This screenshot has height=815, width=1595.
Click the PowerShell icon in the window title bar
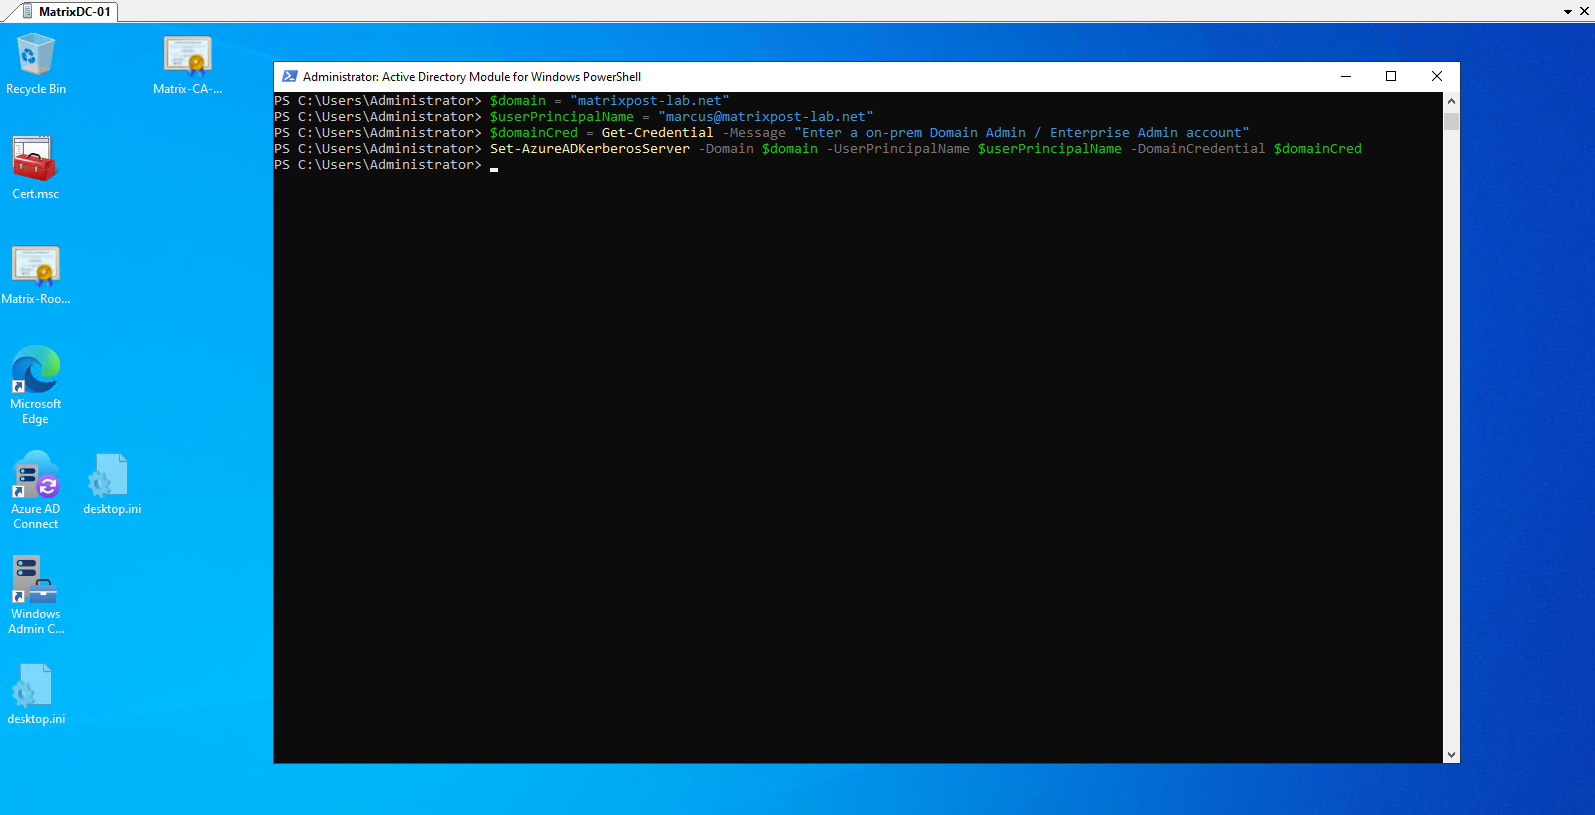(x=290, y=76)
